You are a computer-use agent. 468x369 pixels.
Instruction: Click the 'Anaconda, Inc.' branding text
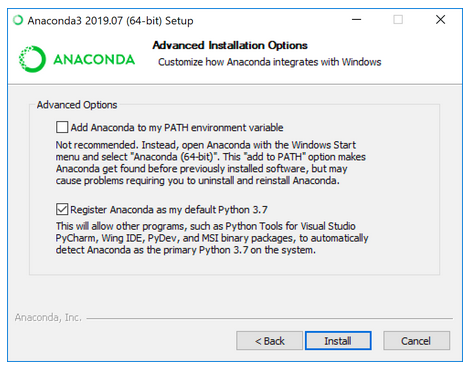click(x=48, y=317)
